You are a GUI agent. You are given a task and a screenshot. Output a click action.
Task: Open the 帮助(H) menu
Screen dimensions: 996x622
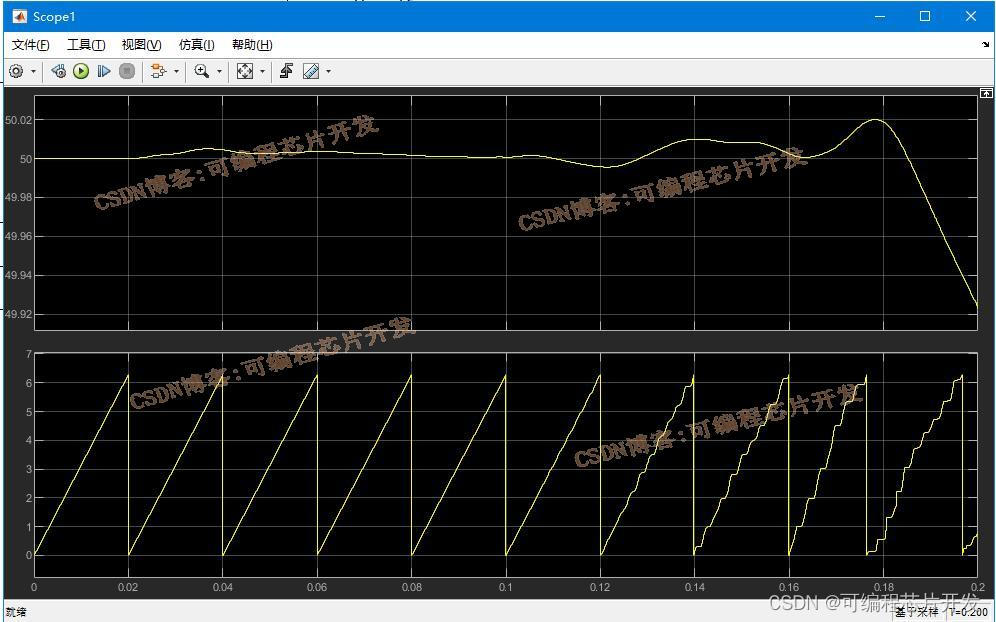point(252,45)
